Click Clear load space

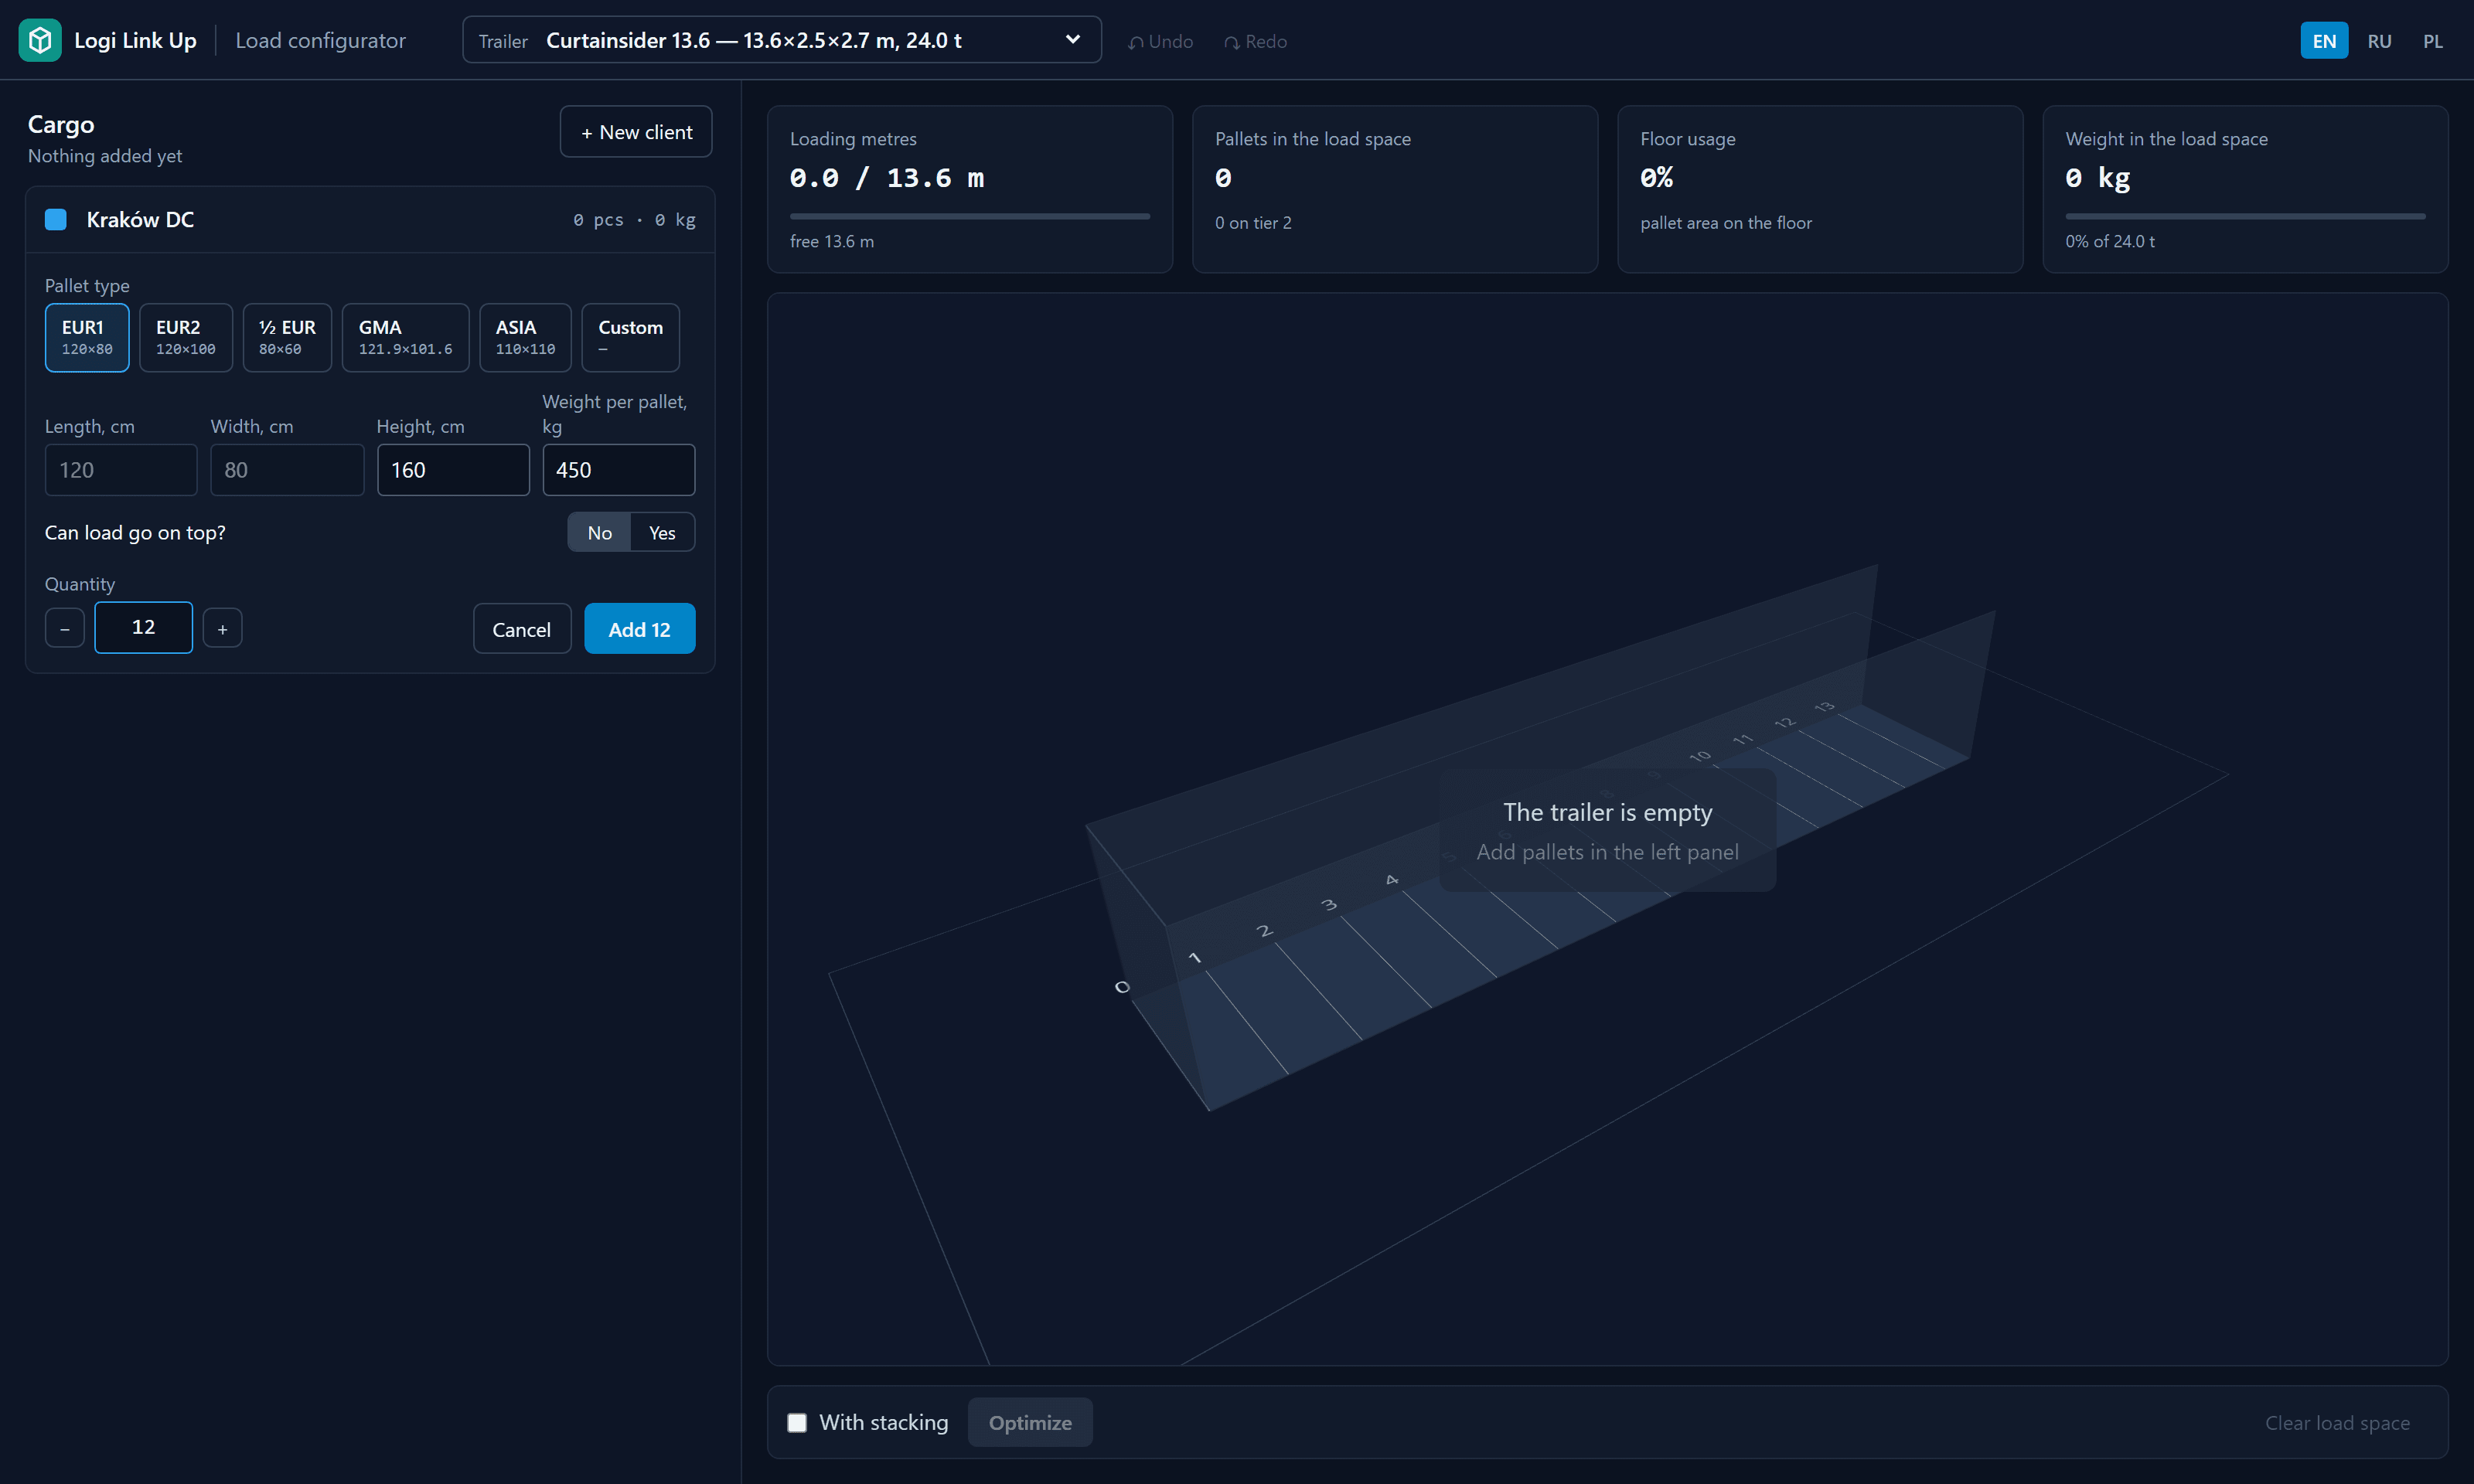[2336, 1423]
